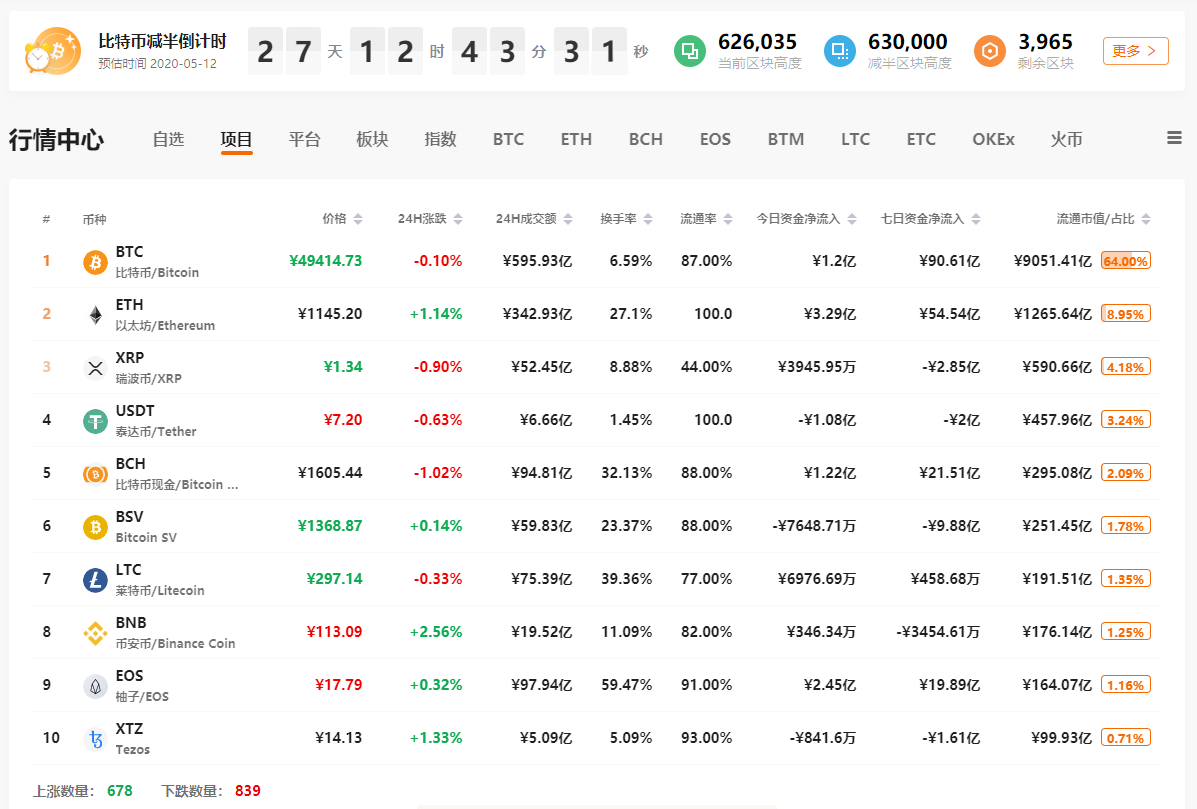Viewport: 1197px width, 809px height.
Task: Click ETH 24H change +1.14%
Action: coord(436,314)
